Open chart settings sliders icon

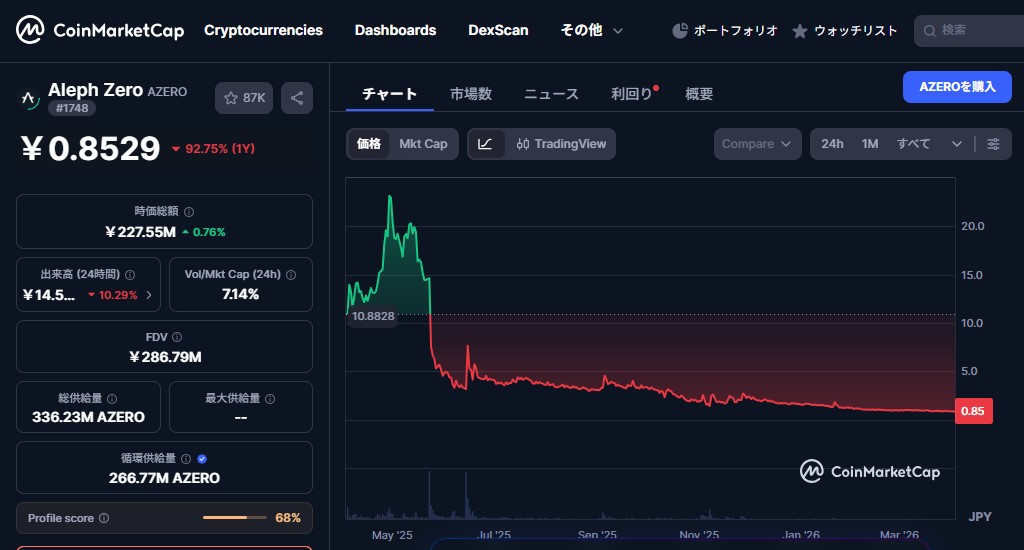point(993,144)
